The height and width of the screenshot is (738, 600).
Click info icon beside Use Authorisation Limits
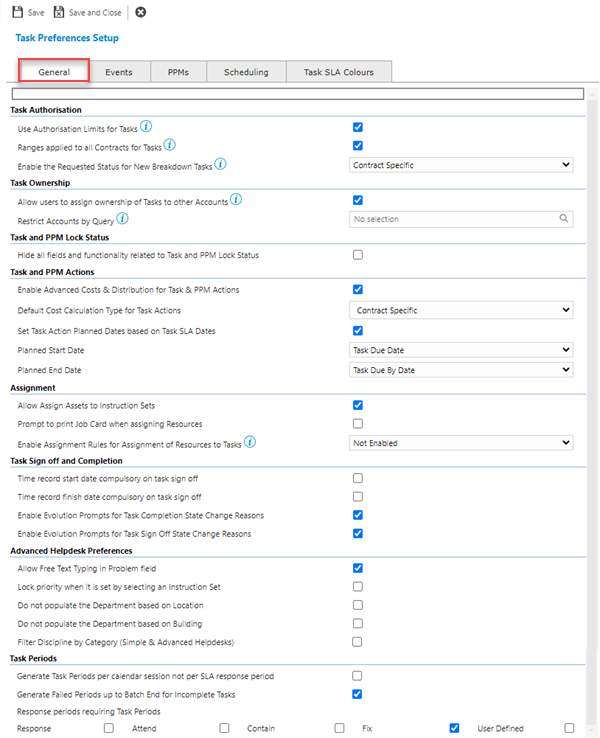[146, 127]
